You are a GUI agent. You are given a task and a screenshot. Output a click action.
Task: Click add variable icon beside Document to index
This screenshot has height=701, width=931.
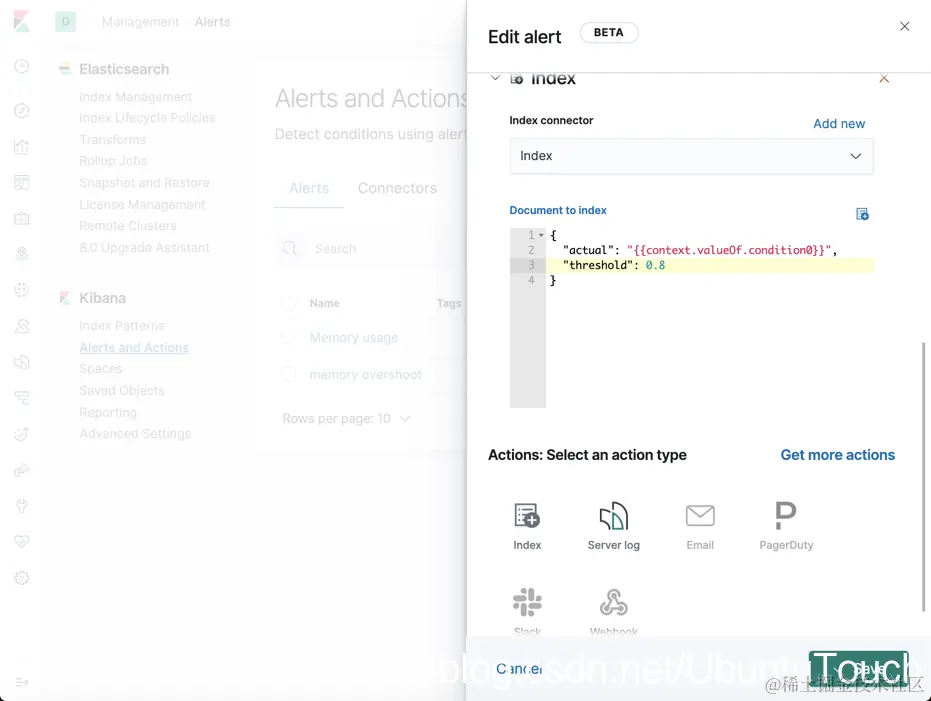pyautogui.click(x=862, y=214)
